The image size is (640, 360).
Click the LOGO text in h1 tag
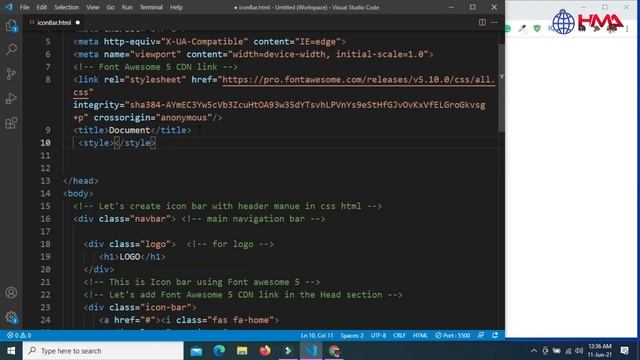pyautogui.click(x=130, y=257)
